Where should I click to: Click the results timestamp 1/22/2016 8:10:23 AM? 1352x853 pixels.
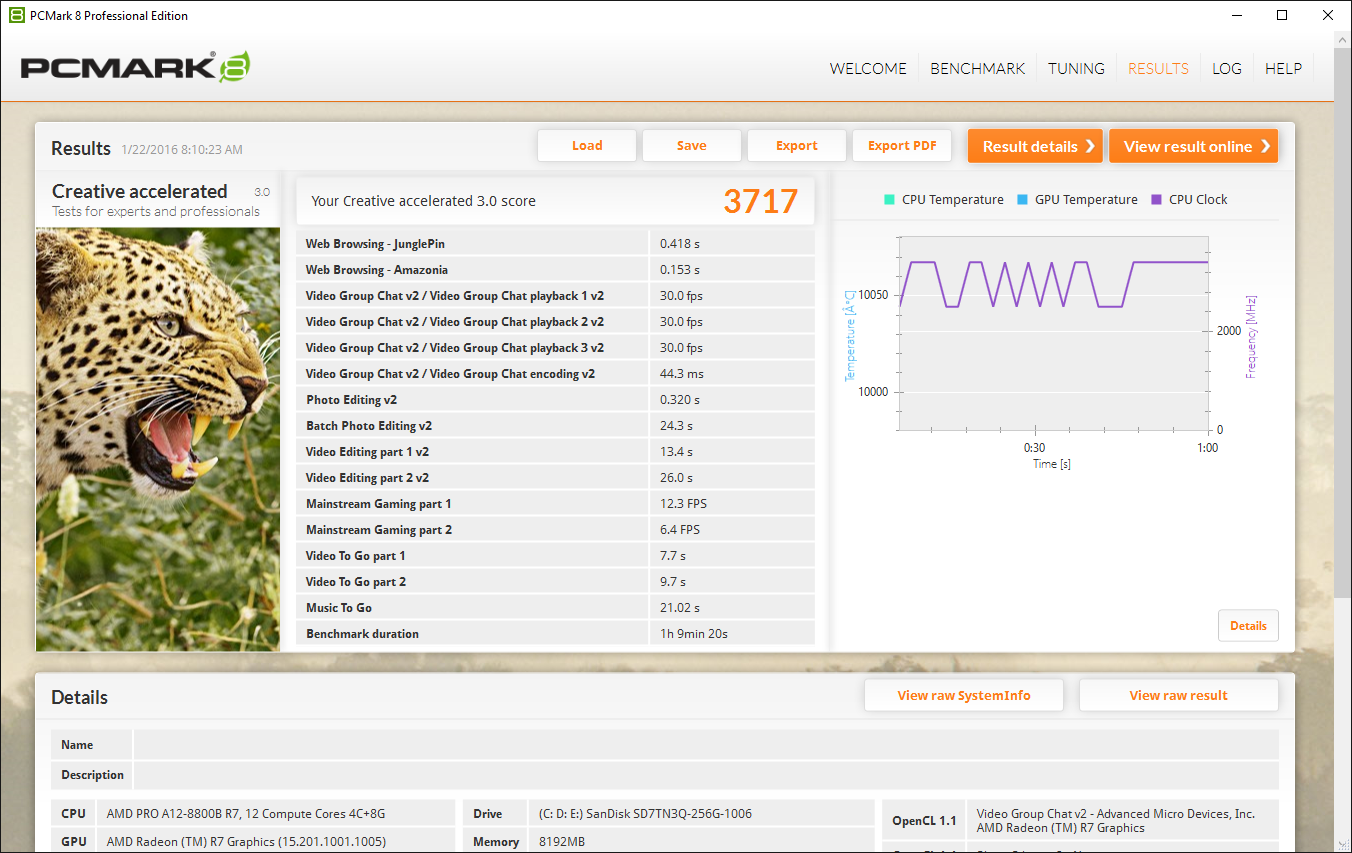pos(182,150)
